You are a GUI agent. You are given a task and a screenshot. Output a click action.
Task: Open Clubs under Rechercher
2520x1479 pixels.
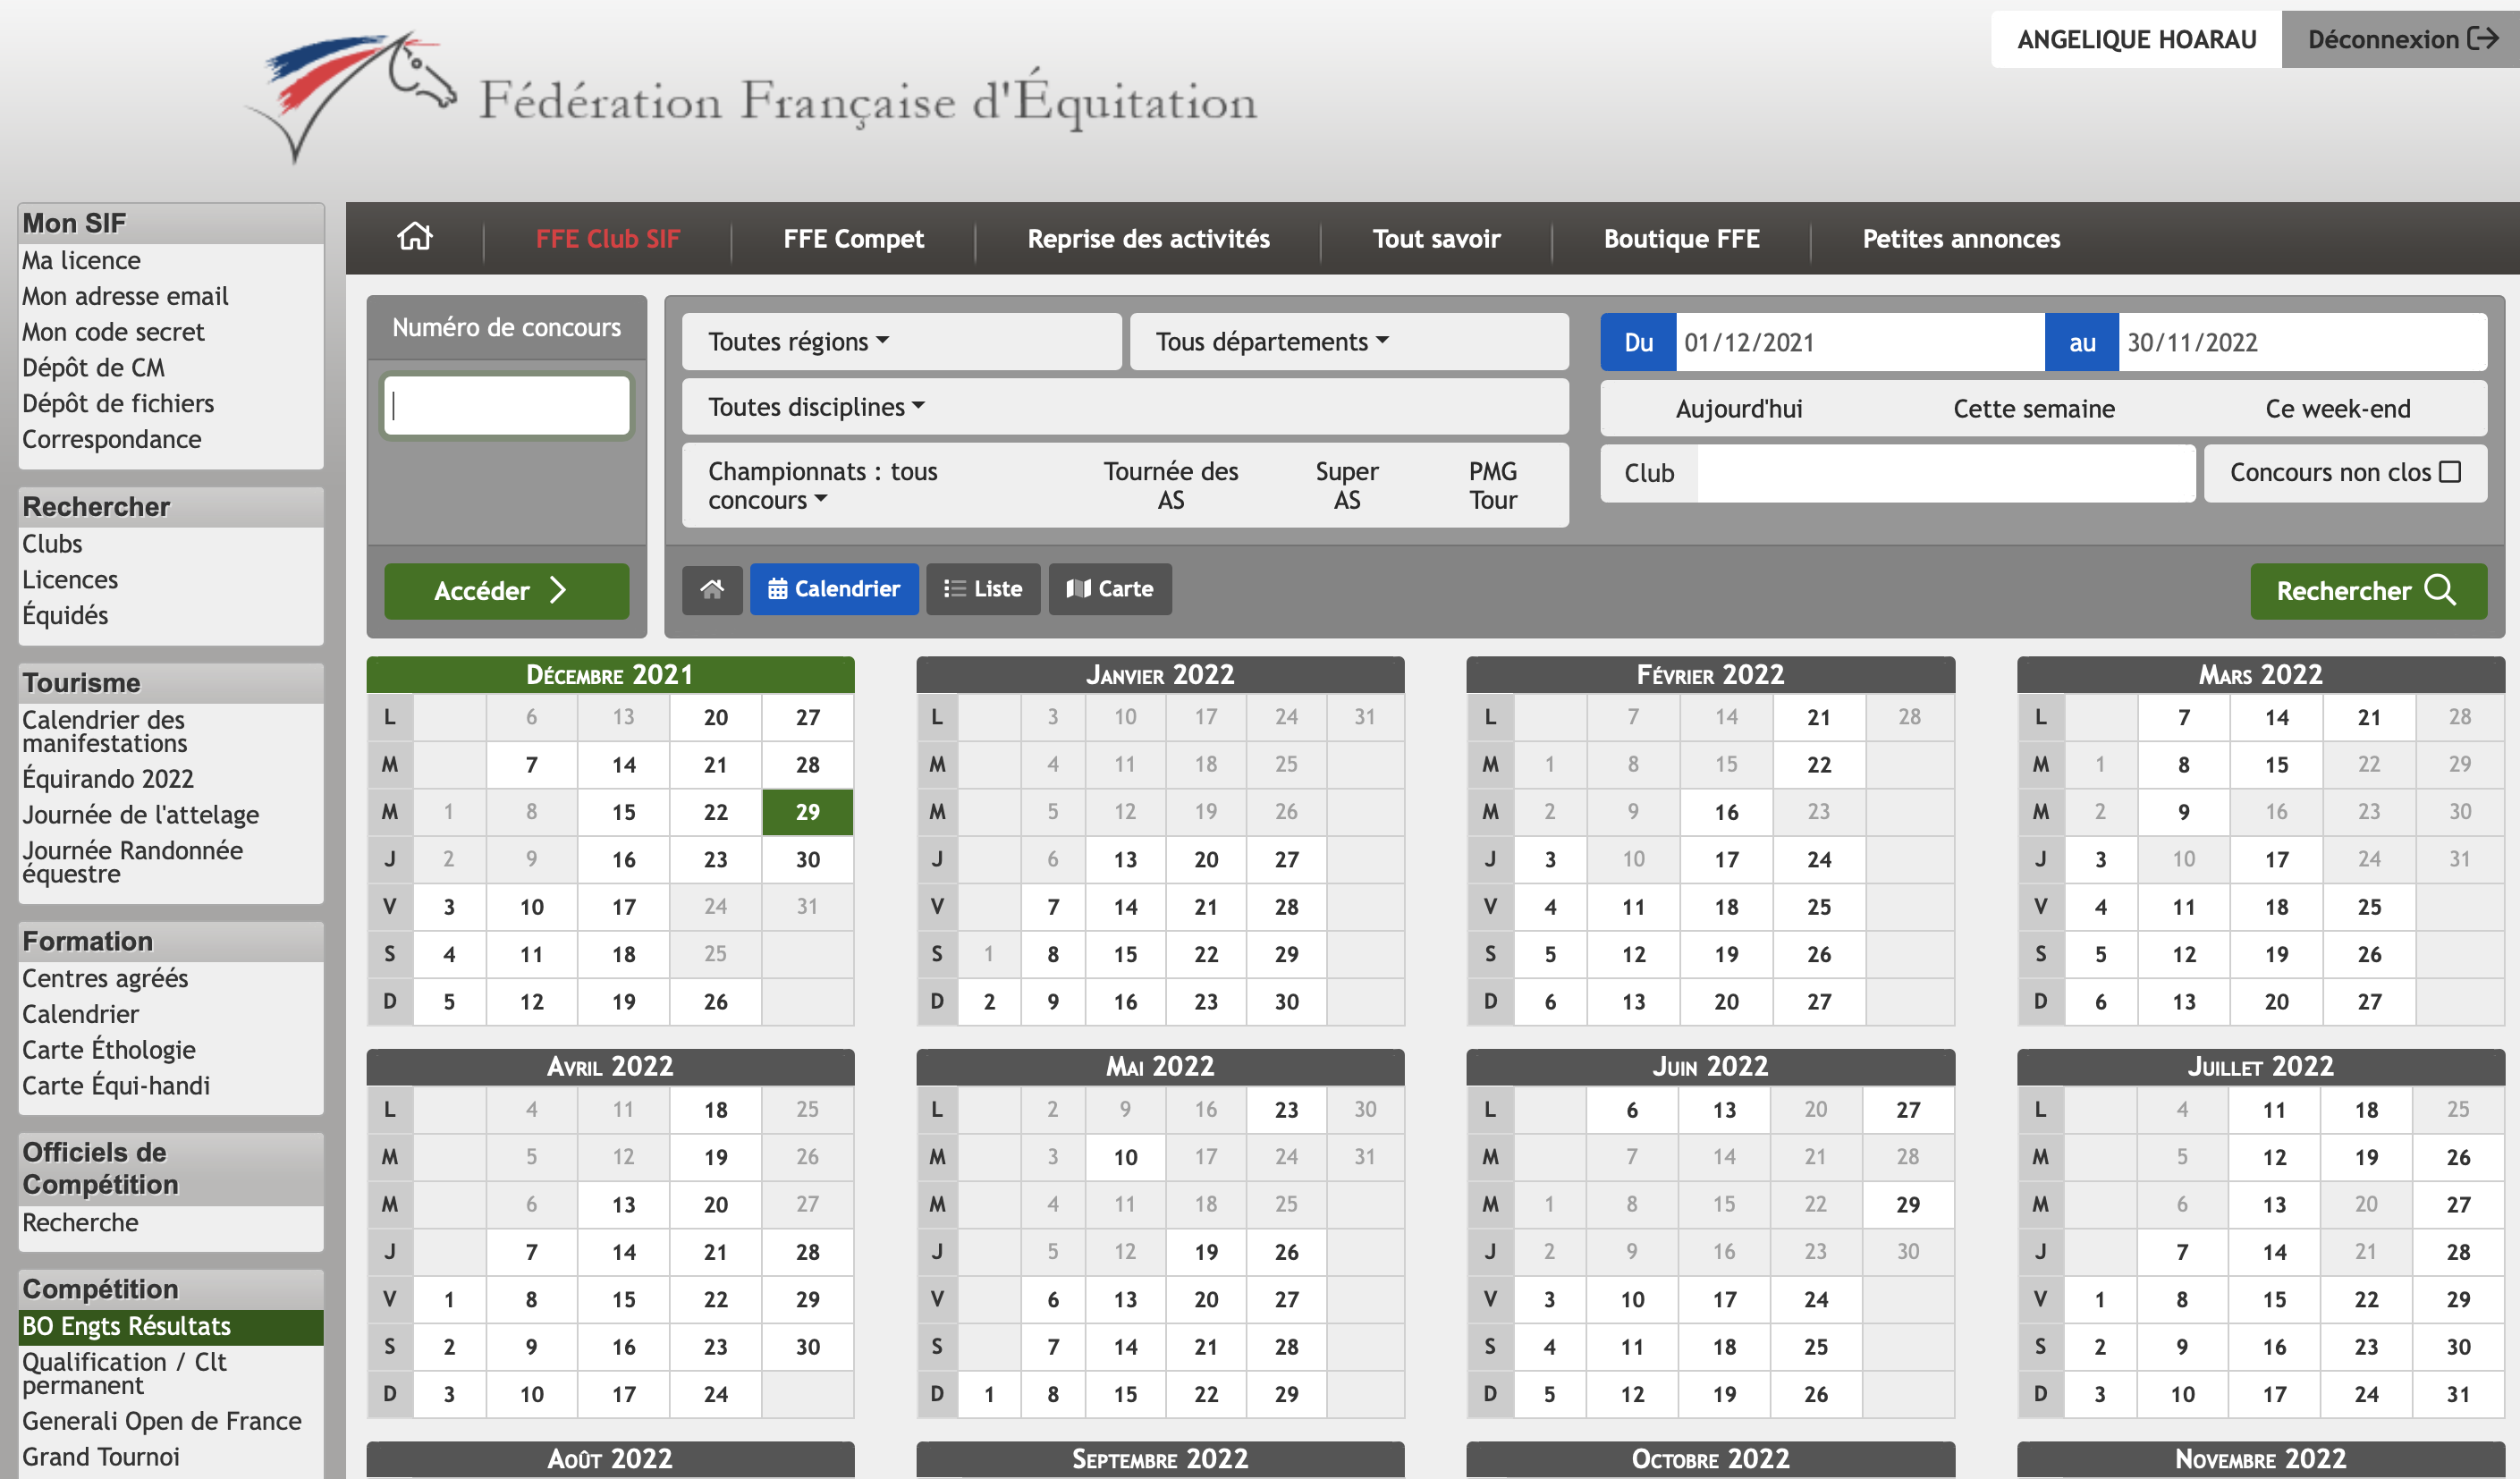(52, 544)
